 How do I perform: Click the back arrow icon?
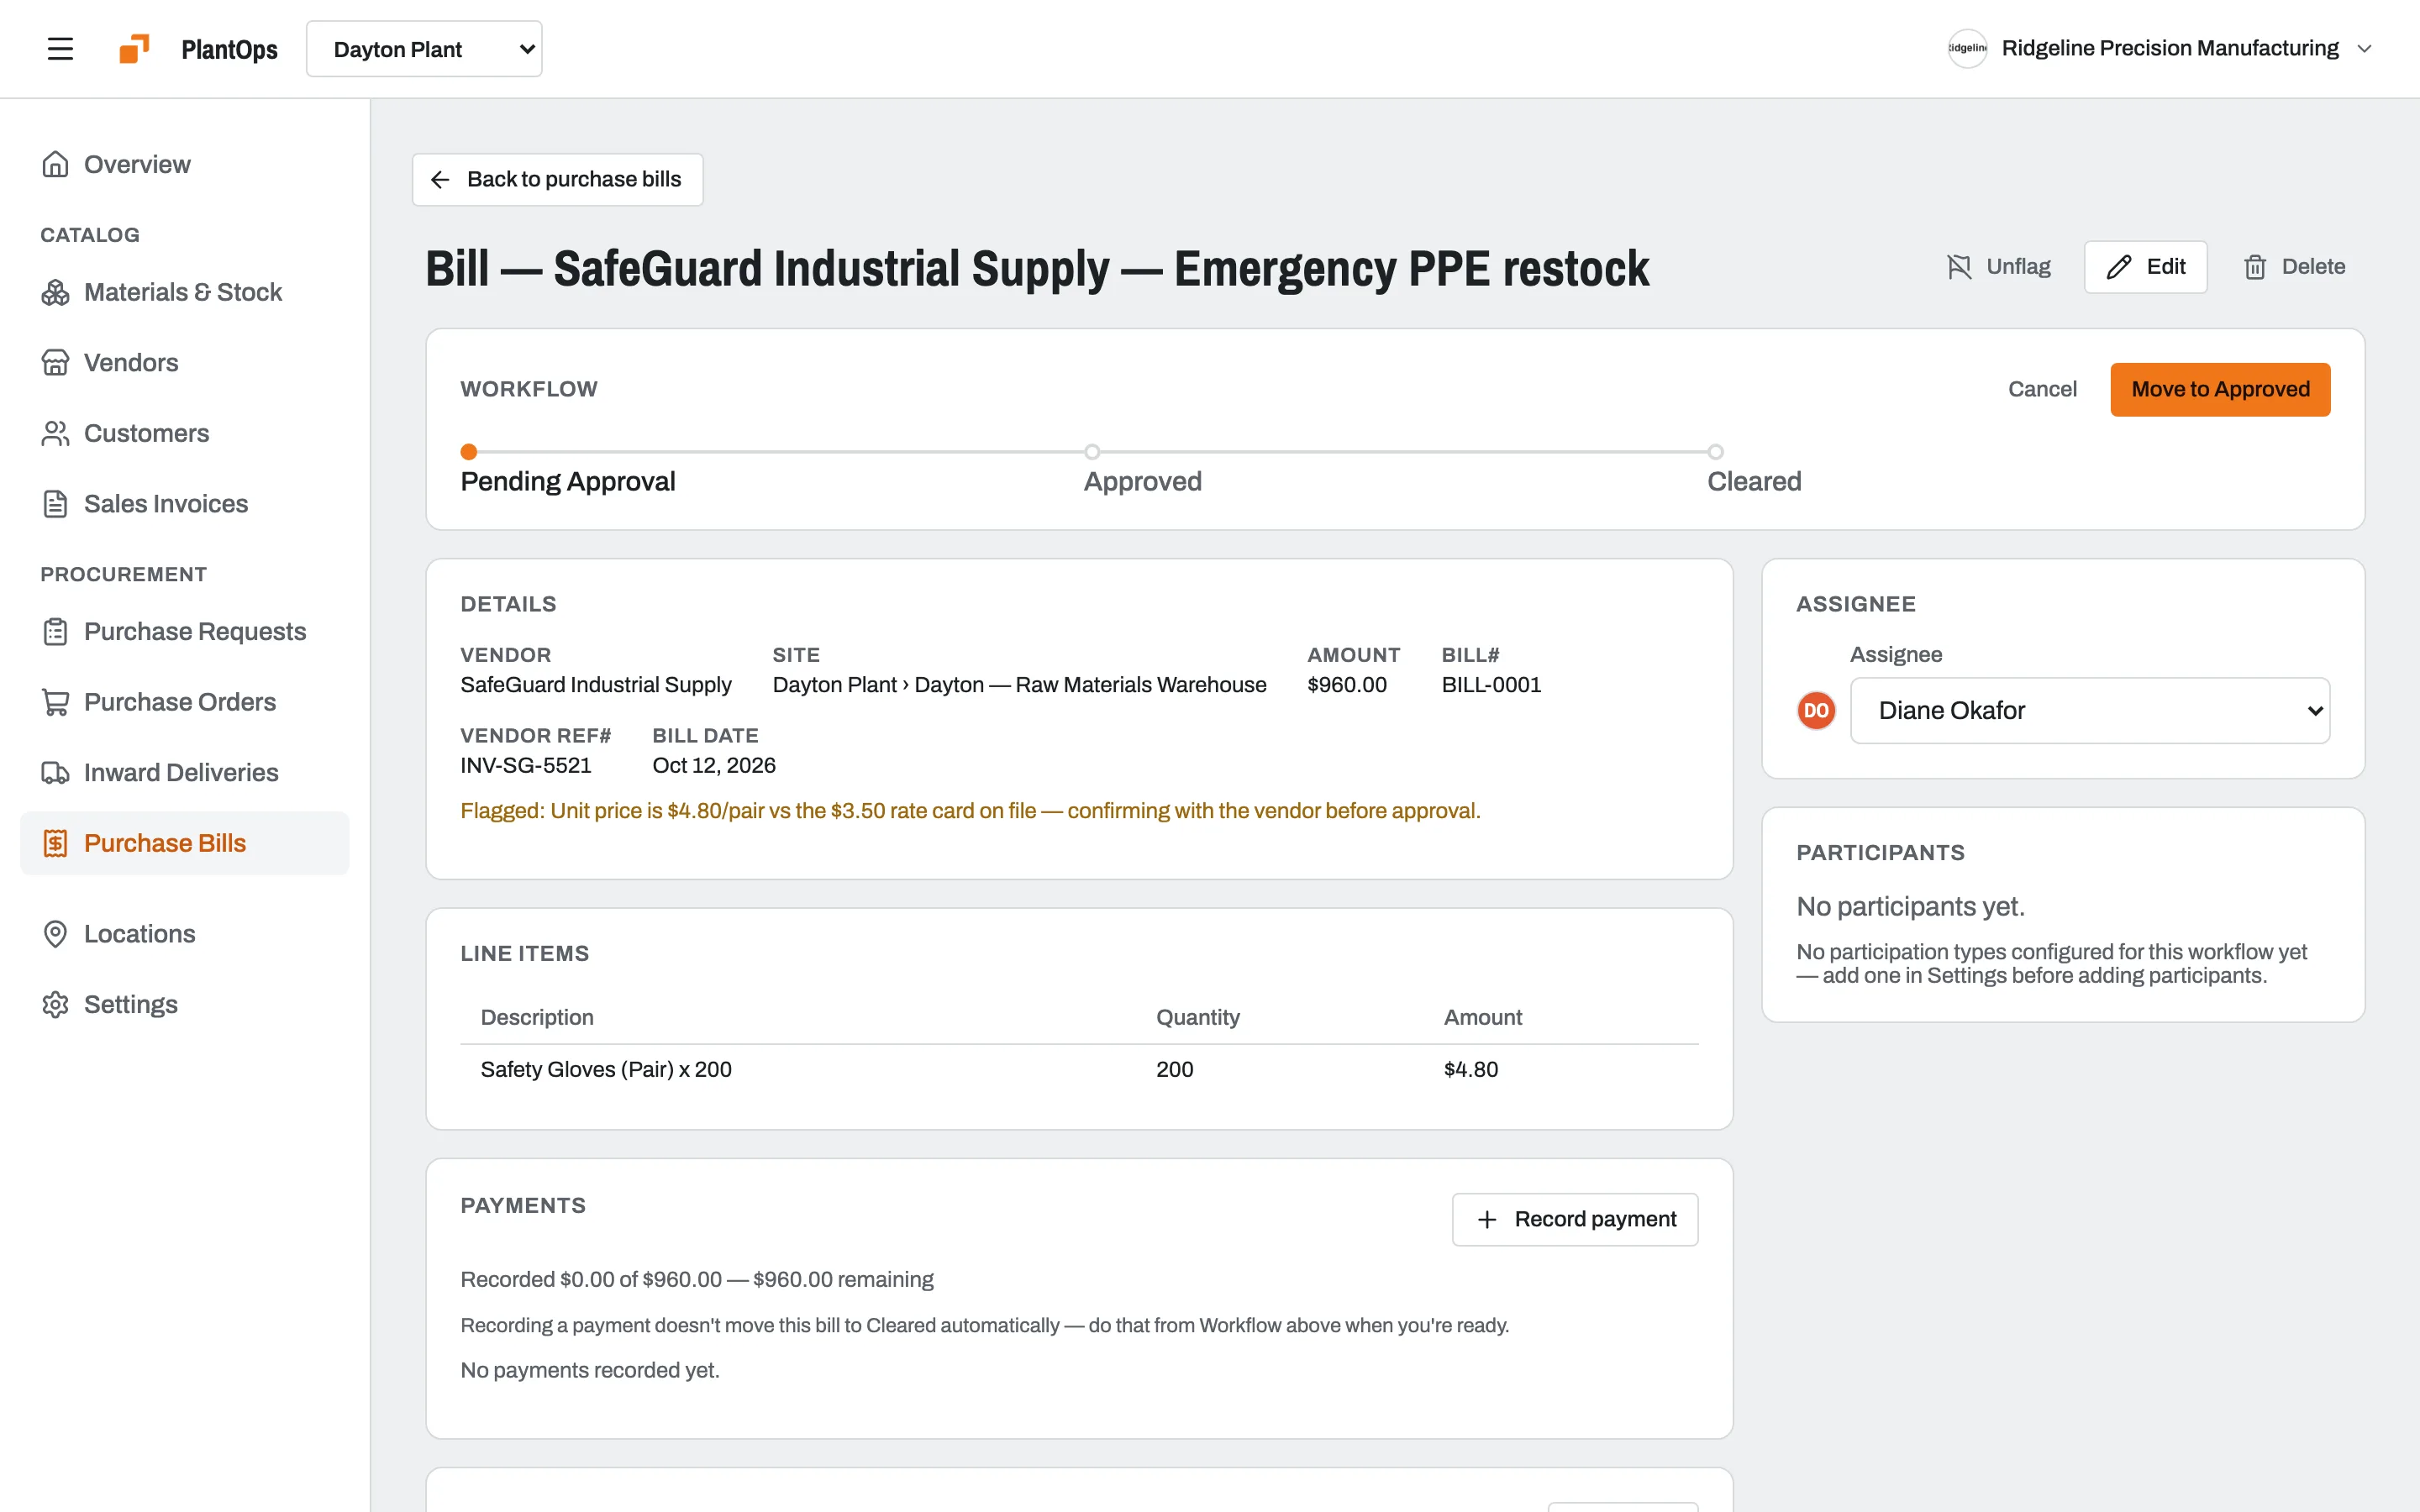(440, 180)
